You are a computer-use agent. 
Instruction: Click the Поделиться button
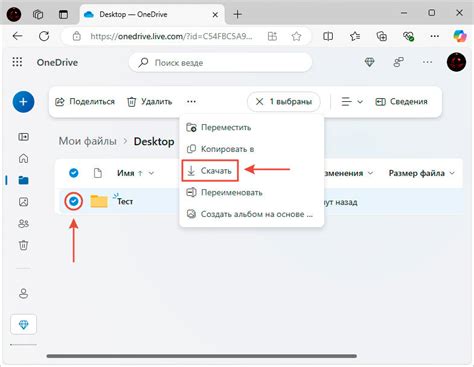(85, 102)
